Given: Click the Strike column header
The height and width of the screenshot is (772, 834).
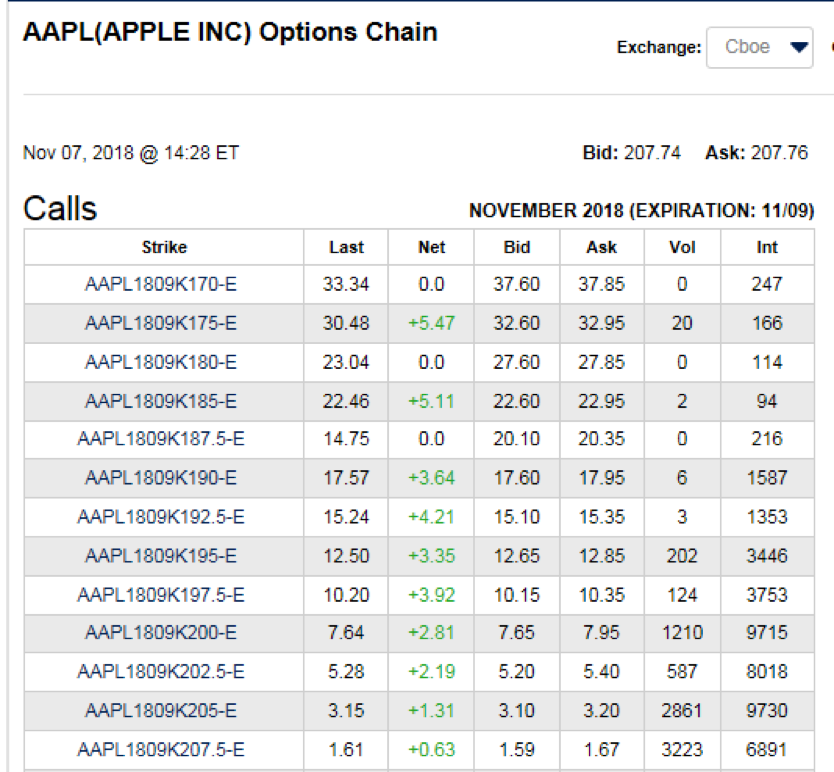Looking at the screenshot, I should pos(164,247).
